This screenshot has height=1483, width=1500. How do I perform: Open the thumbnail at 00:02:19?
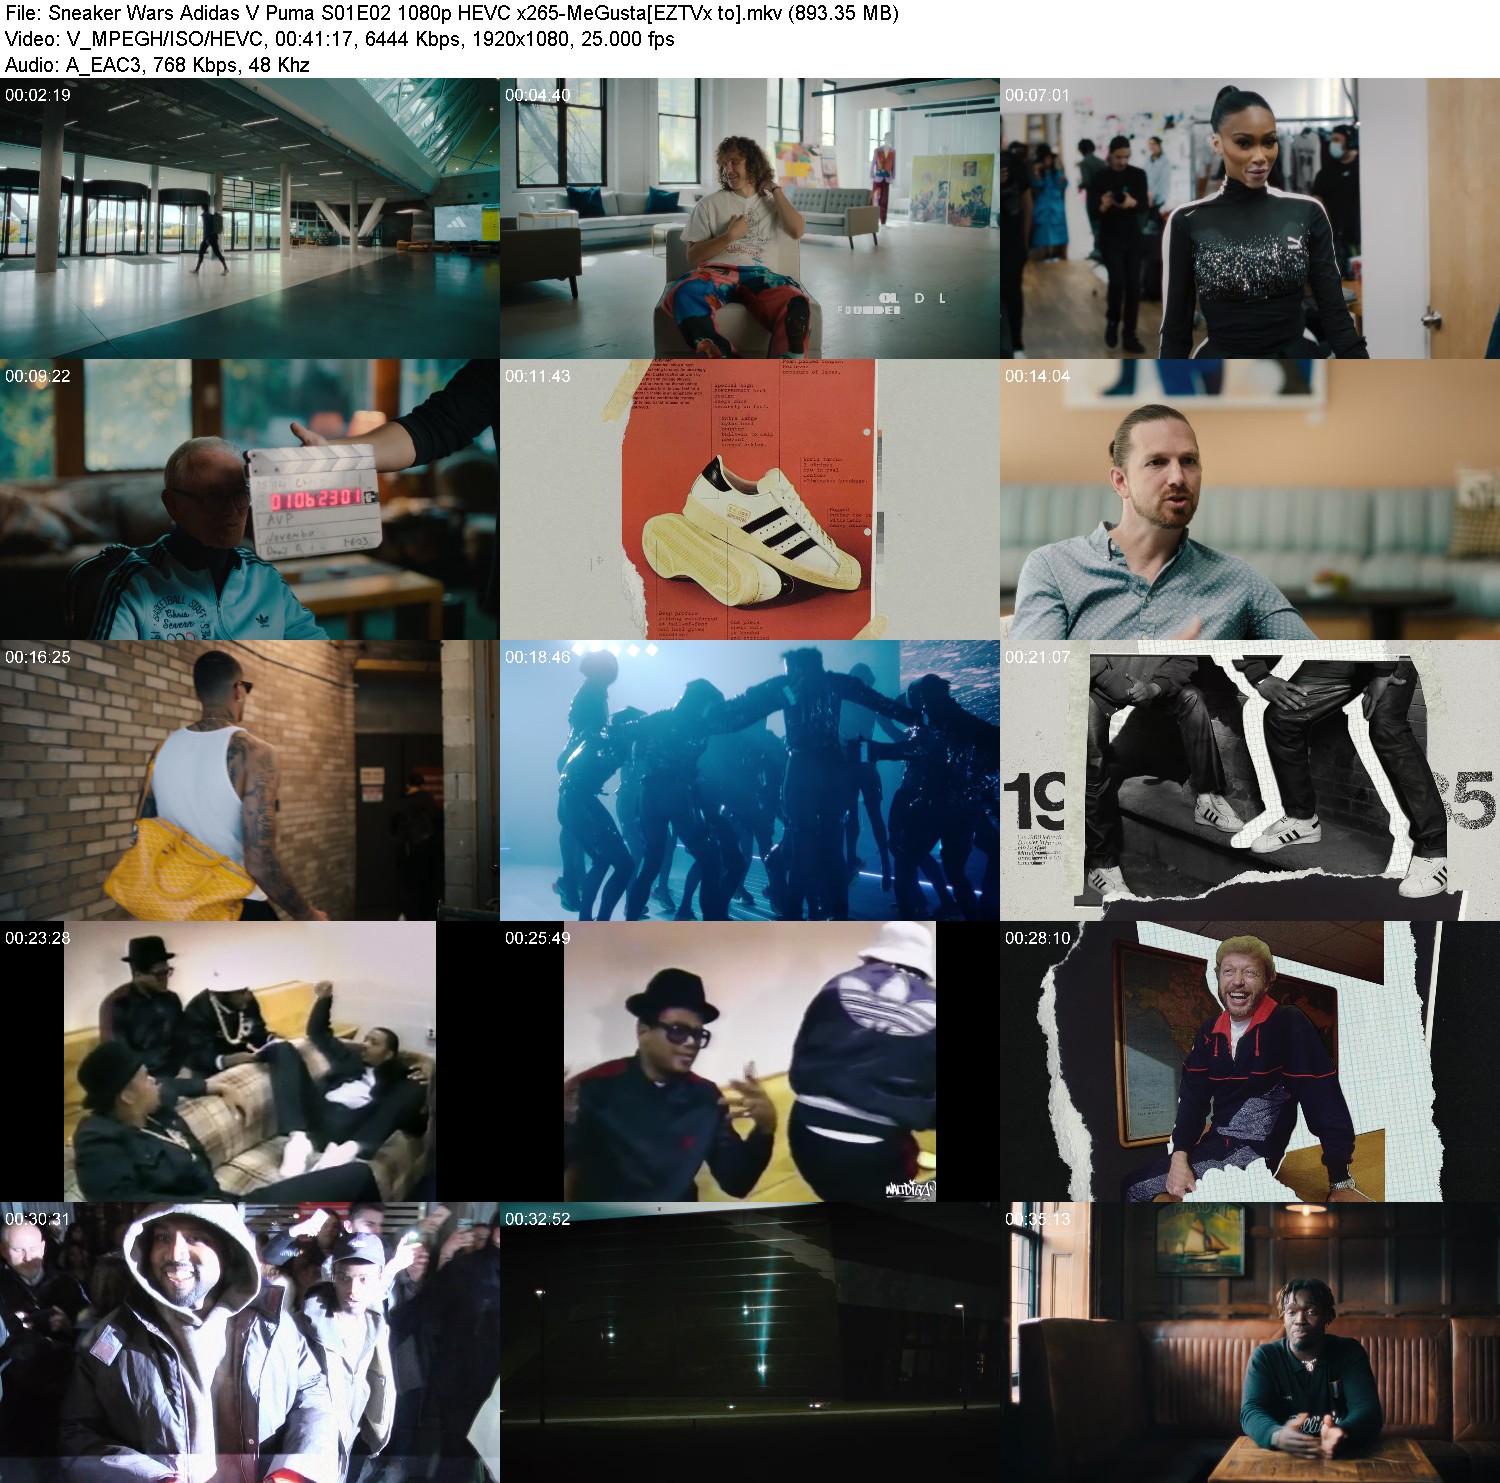point(250,219)
